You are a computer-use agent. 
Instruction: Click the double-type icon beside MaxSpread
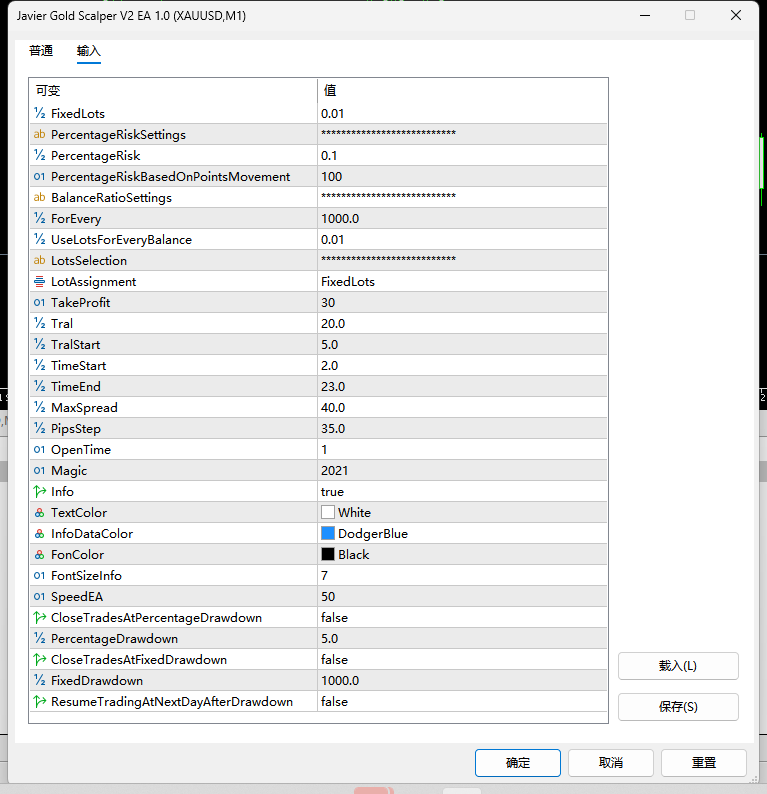coord(39,408)
